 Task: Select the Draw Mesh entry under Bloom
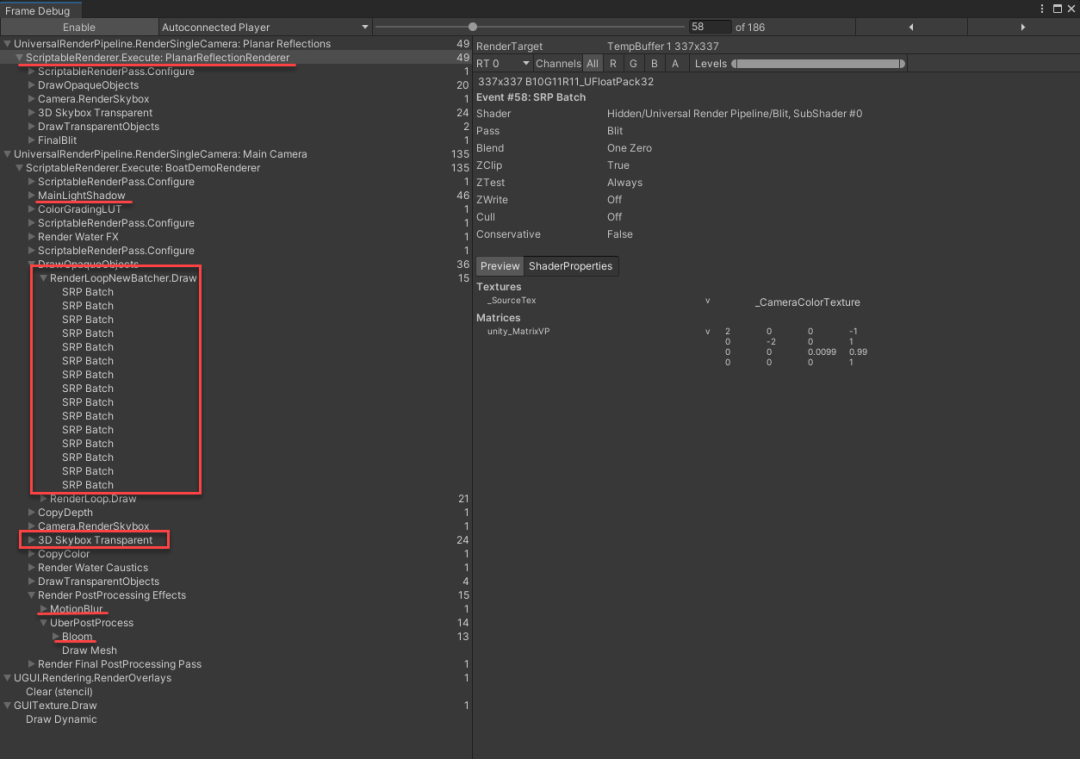pos(89,650)
